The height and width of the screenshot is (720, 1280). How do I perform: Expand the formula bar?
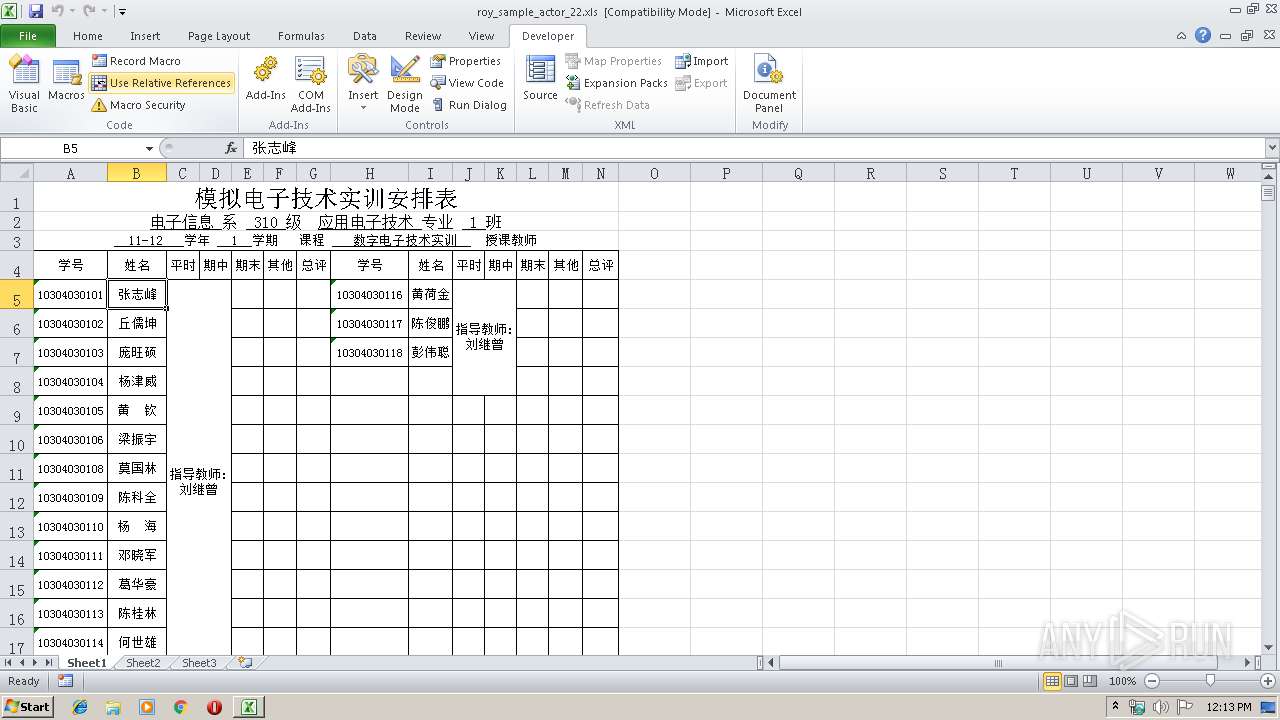point(1272,148)
